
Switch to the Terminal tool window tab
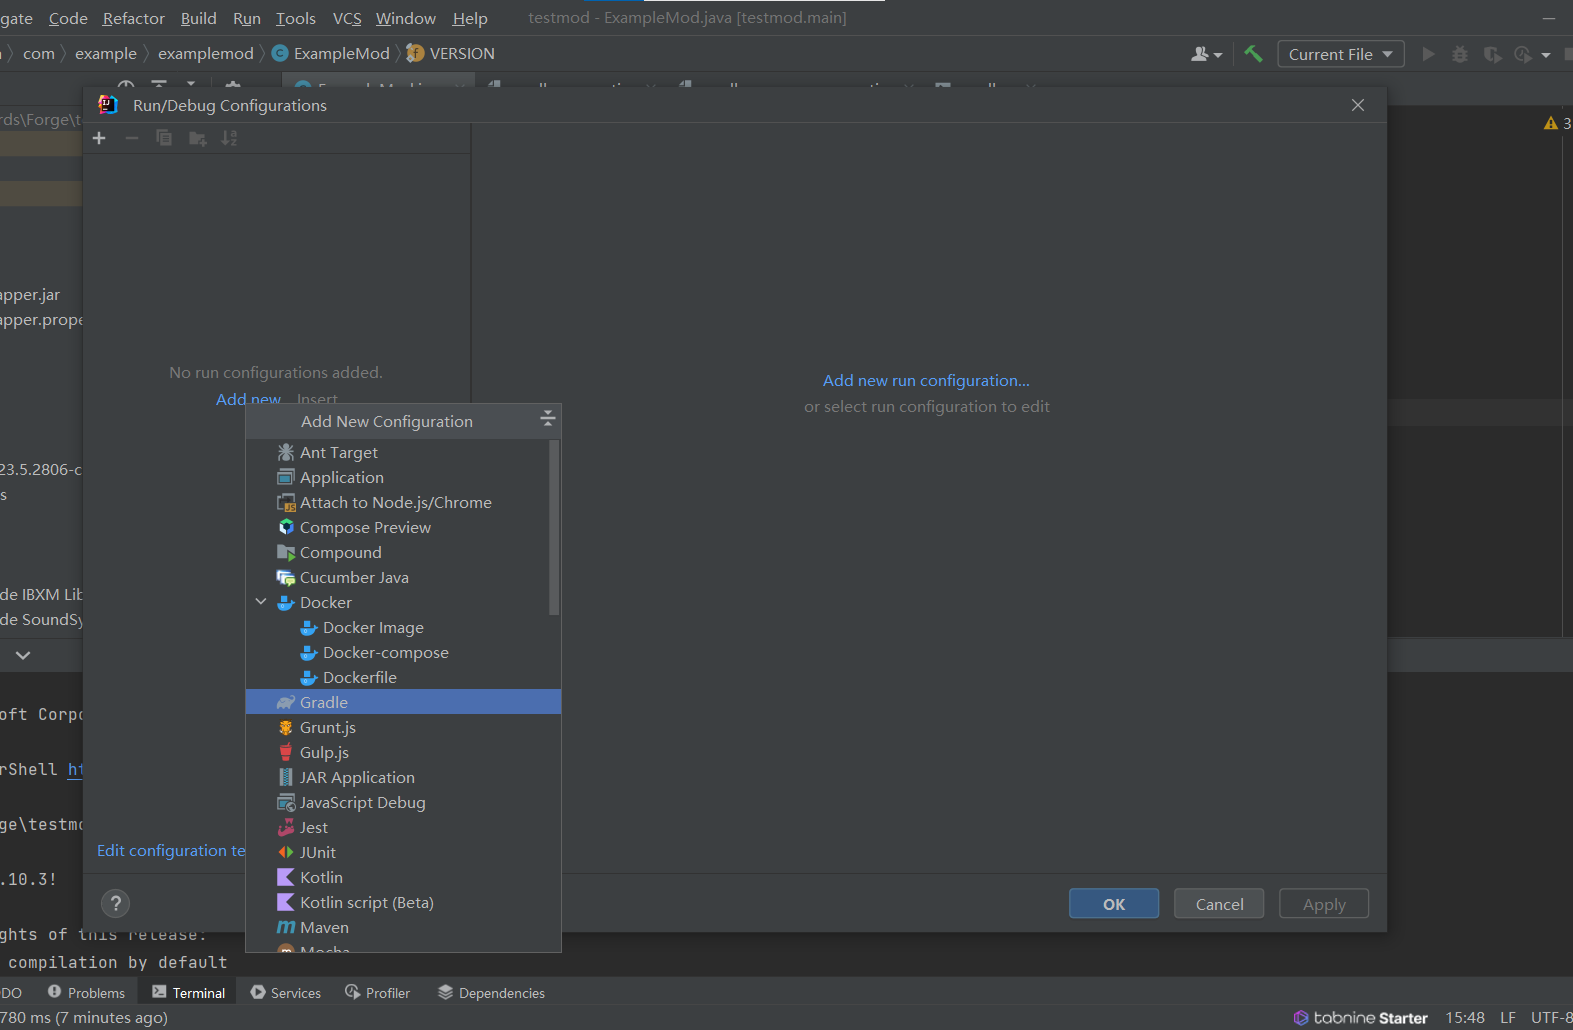189,992
